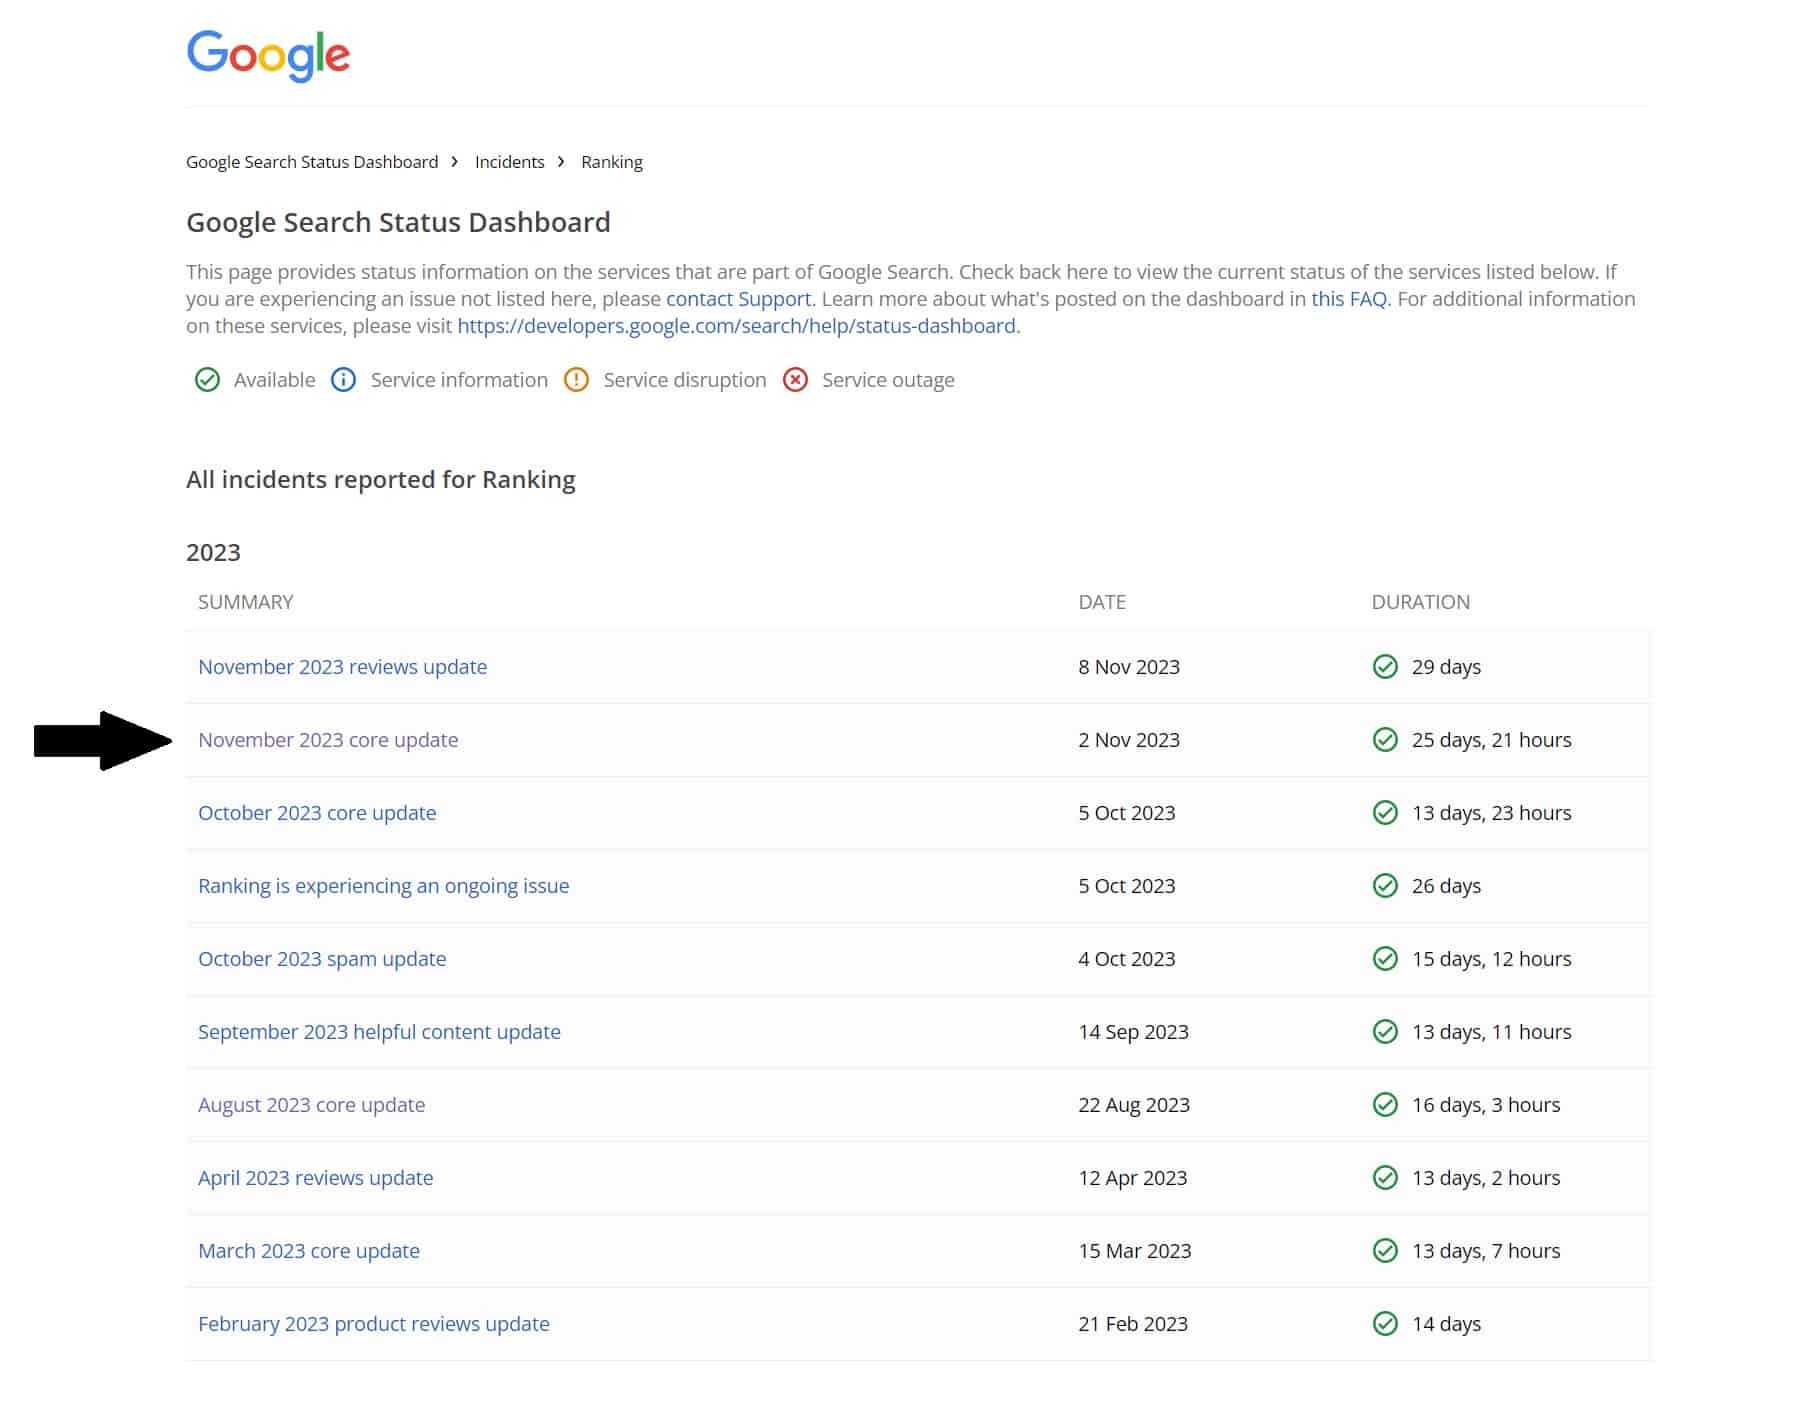1819x1407 pixels.
Task: Select the Ranking breadcrumb item
Action: click(x=612, y=162)
